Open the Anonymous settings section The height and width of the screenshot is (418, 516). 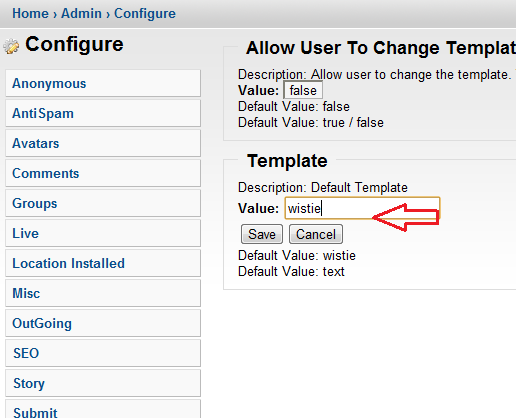tap(103, 83)
